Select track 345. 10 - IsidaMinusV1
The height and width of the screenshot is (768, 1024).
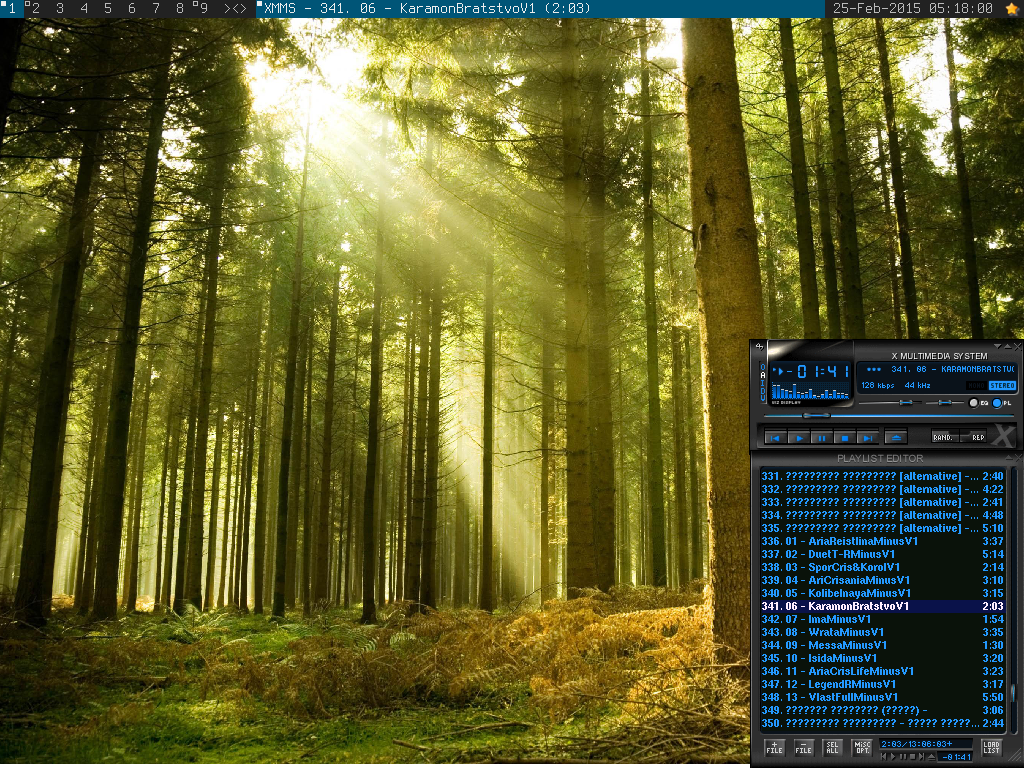point(882,658)
